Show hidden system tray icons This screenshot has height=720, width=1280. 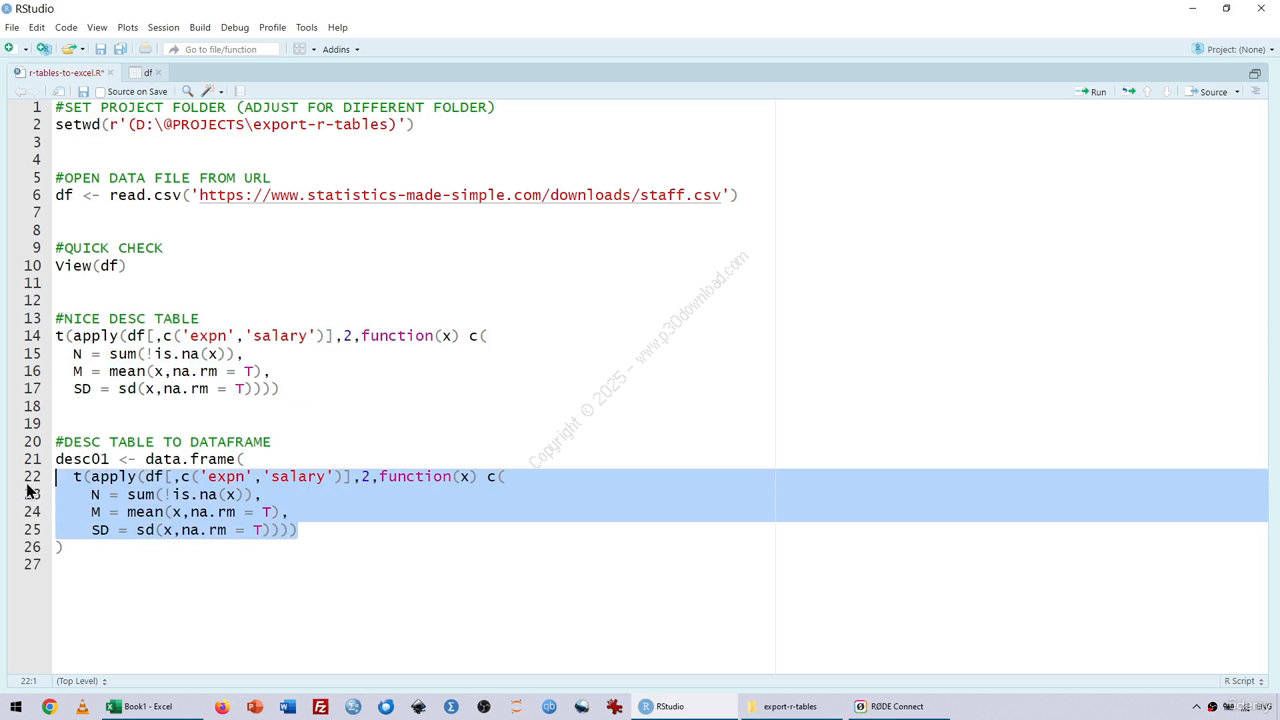(x=1196, y=707)
